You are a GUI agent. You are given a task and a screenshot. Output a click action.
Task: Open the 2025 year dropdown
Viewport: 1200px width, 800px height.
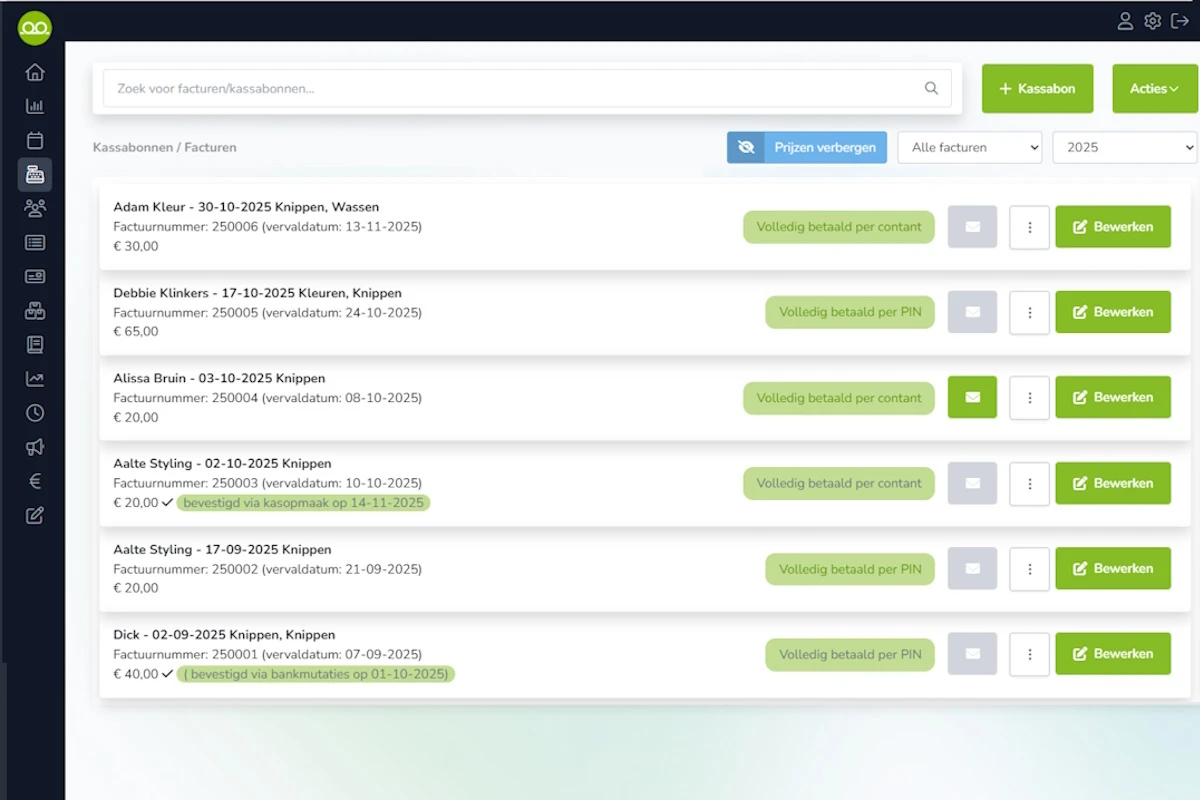coord(1124,147)
